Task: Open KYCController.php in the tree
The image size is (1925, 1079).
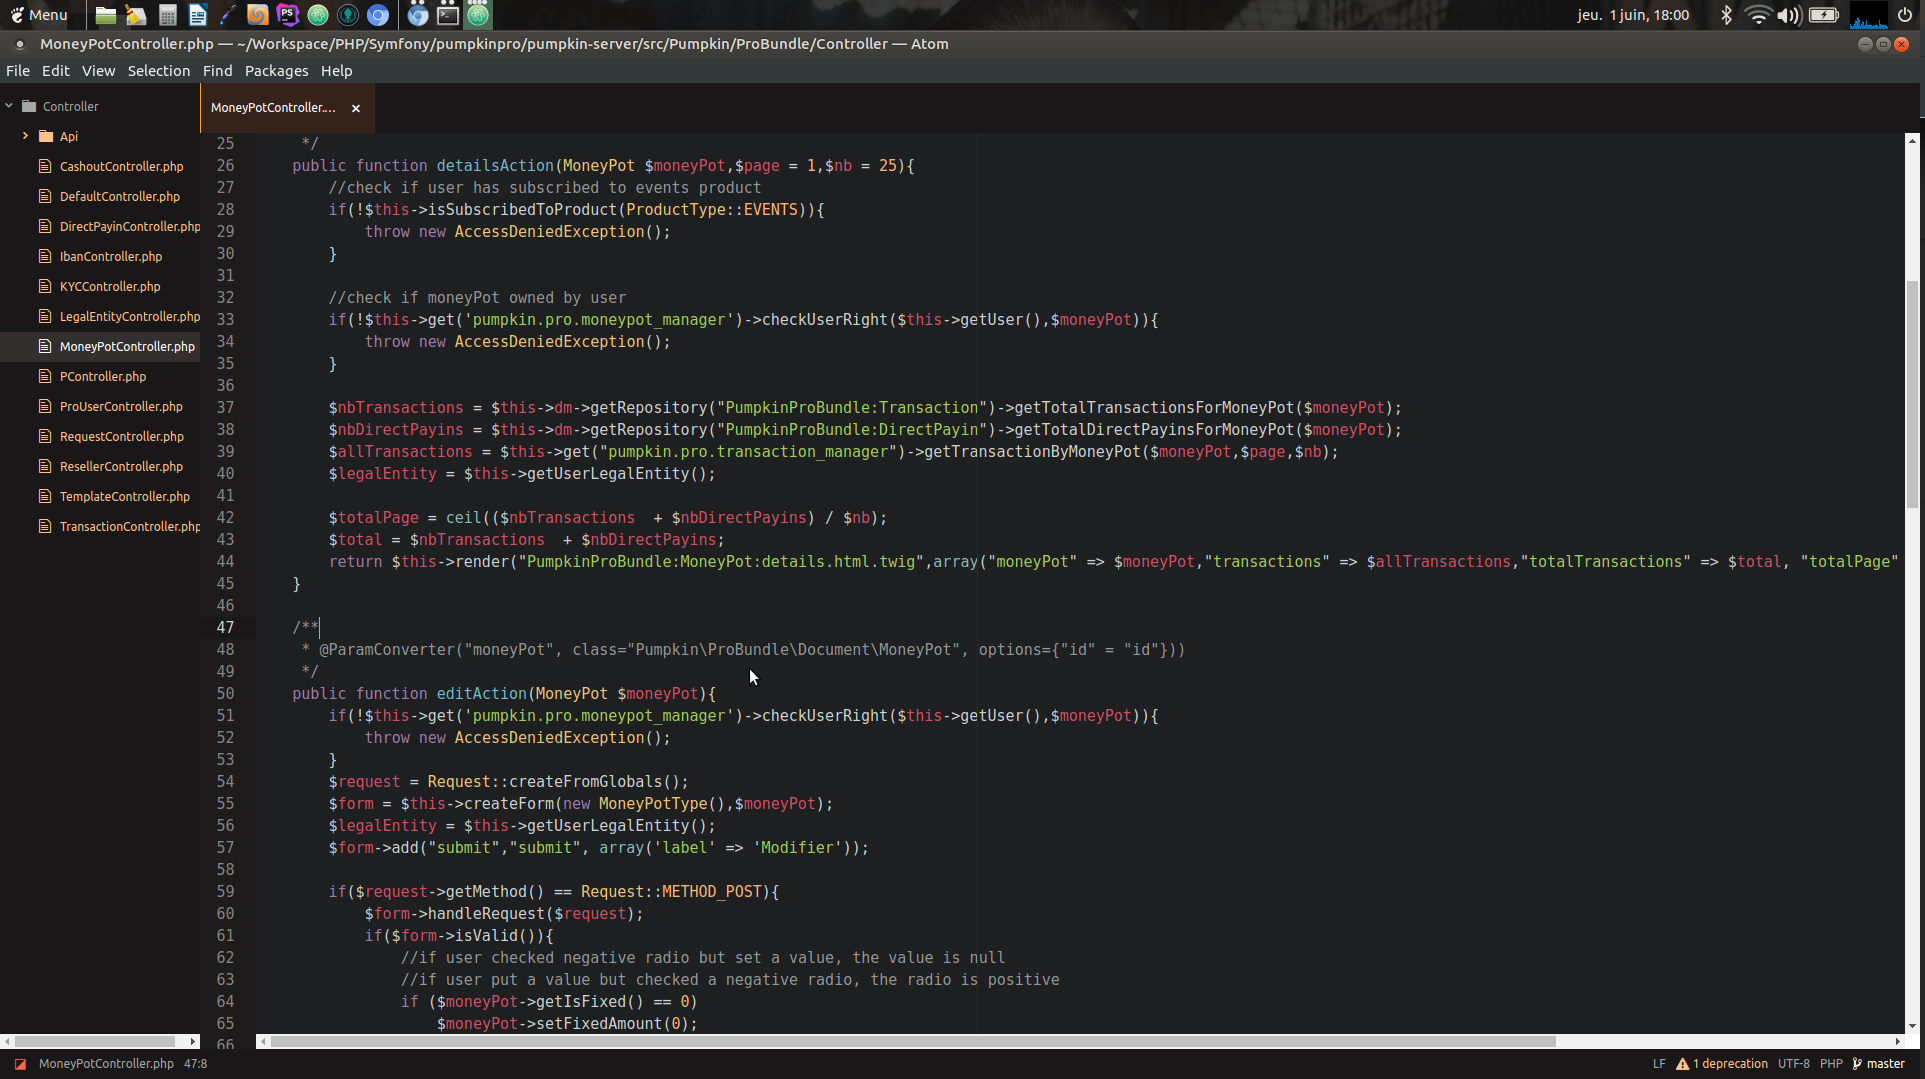Action: [x=110, y=287]
